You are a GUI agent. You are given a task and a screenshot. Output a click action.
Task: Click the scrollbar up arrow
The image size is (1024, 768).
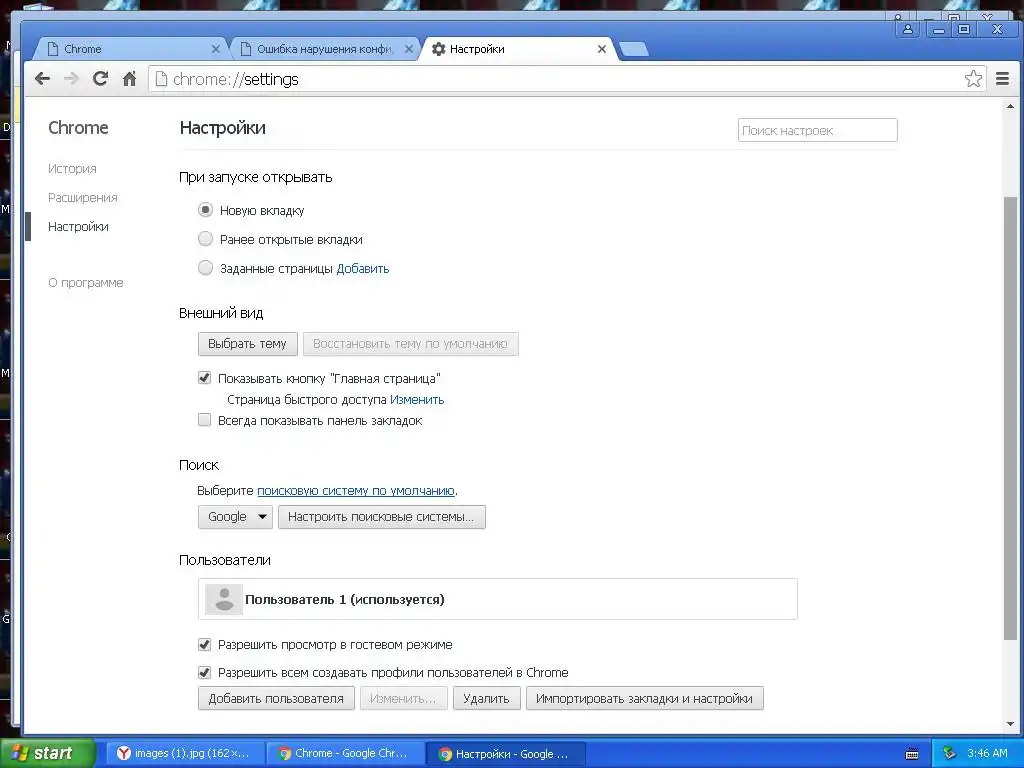coord(1010,106)
